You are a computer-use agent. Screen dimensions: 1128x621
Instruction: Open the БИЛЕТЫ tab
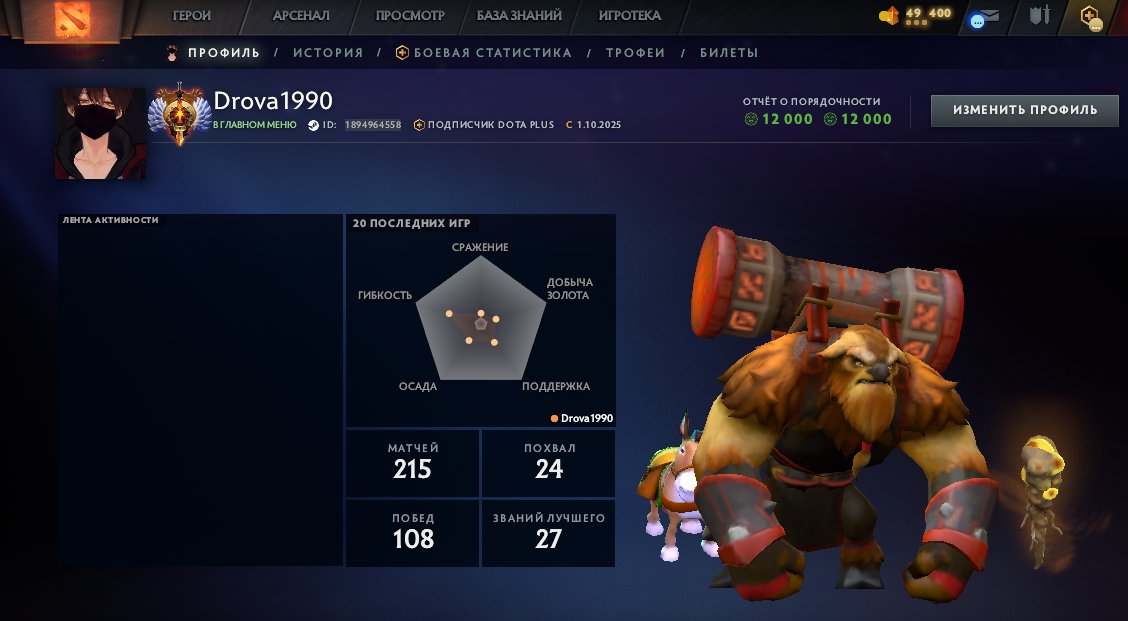point(729,53)
